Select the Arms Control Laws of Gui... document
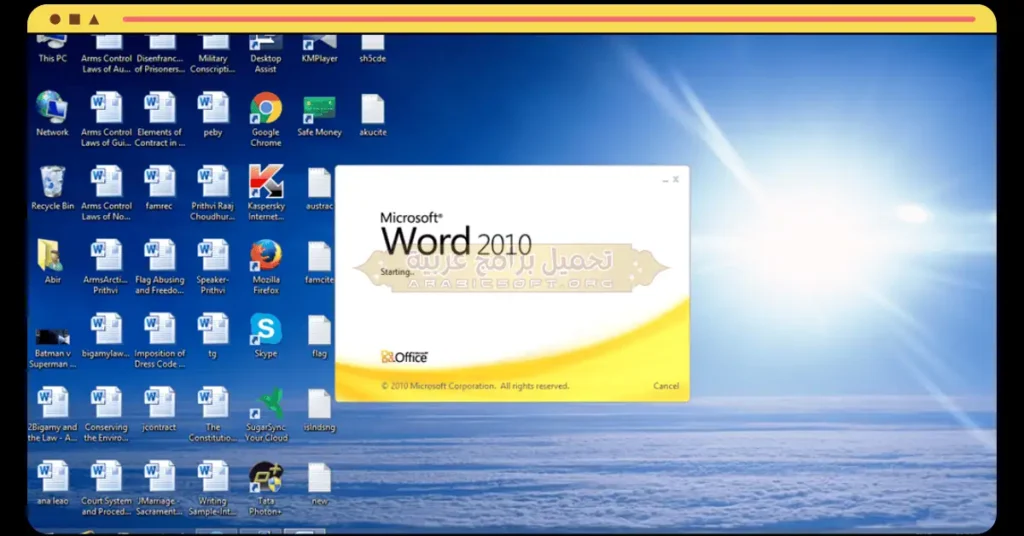Viewport: 1024px width, 536px height. (x=106, y=108)
